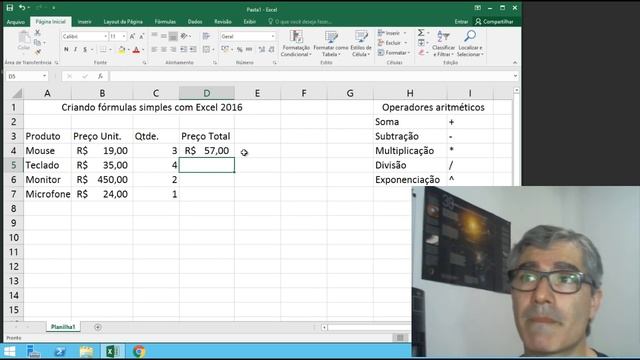Toggle italic I formatting
The height and width of the screenshot is (360, 640).
[76, 49]
